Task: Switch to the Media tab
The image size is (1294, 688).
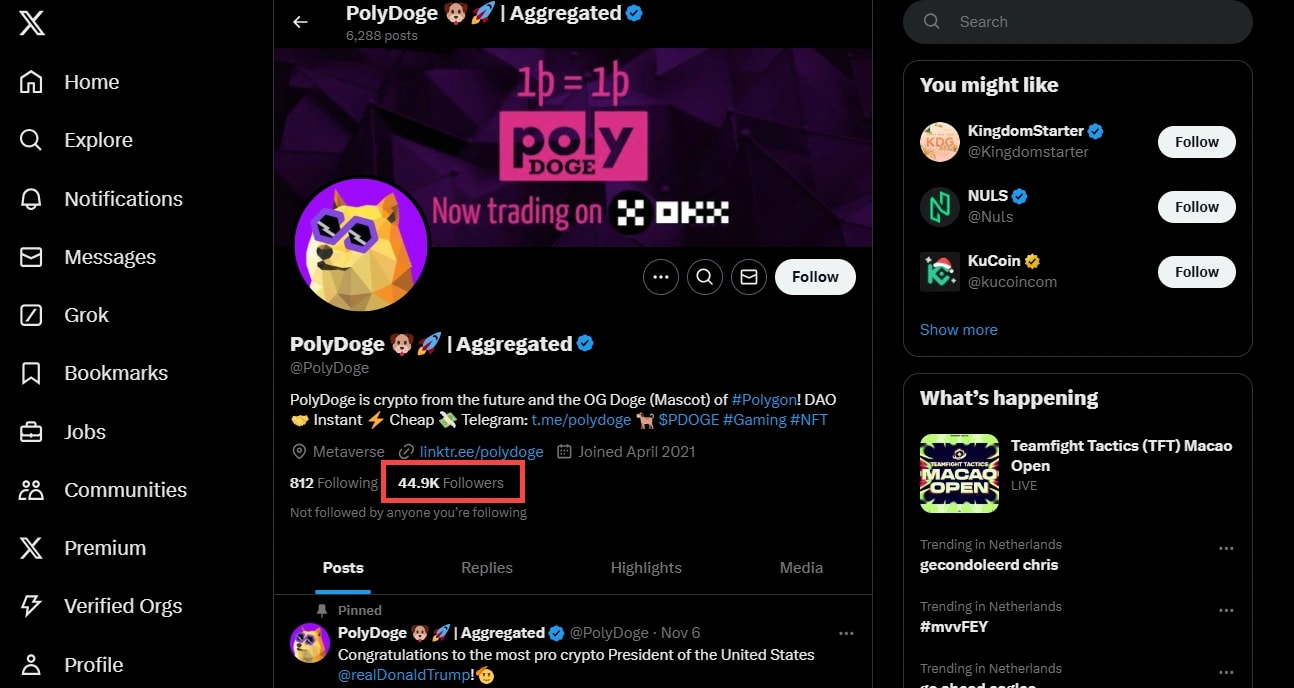Action: [x=801, y=568]
